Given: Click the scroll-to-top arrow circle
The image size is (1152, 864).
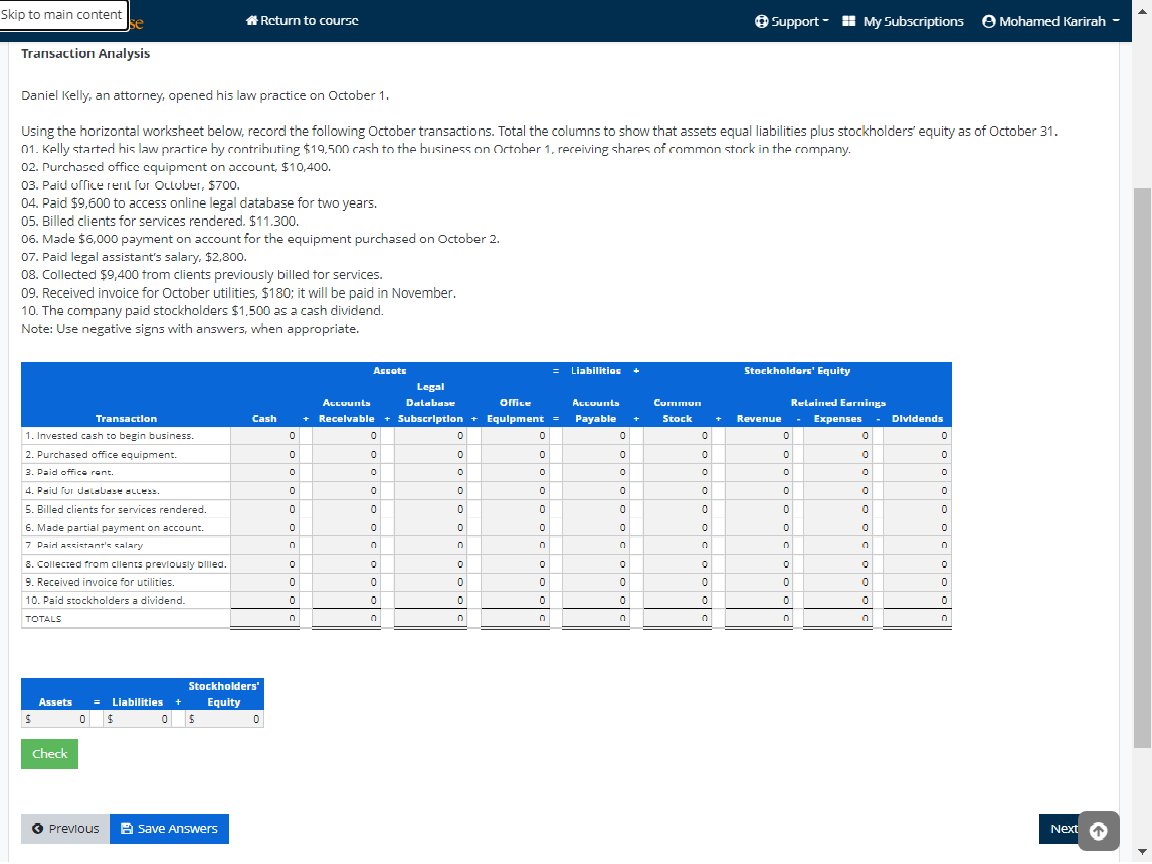Looking at the screenshot, I should coord(1098,831).
